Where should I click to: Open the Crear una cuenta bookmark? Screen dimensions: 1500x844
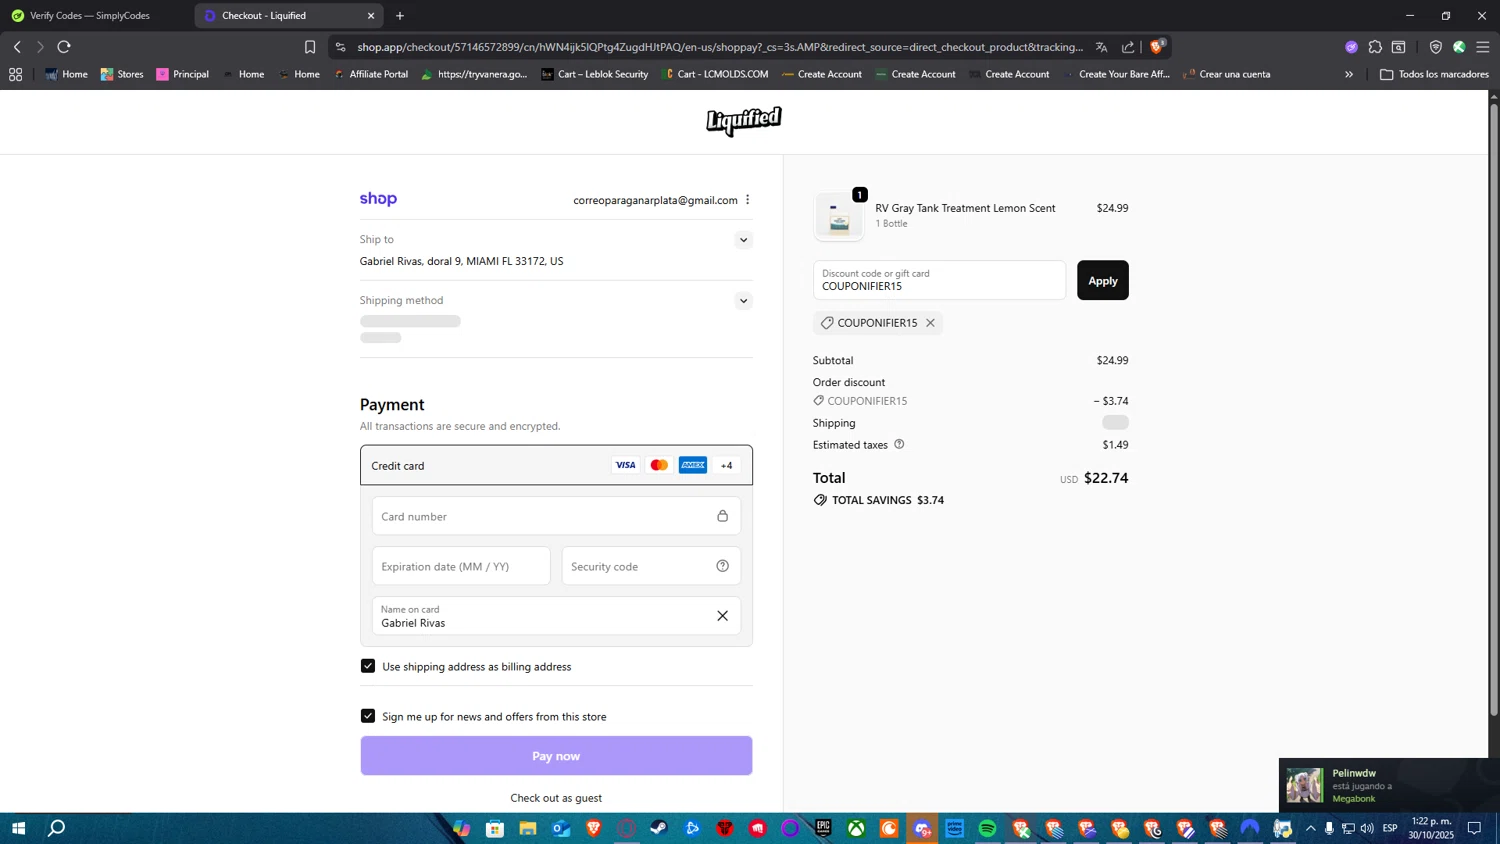tap(1227, 74)
